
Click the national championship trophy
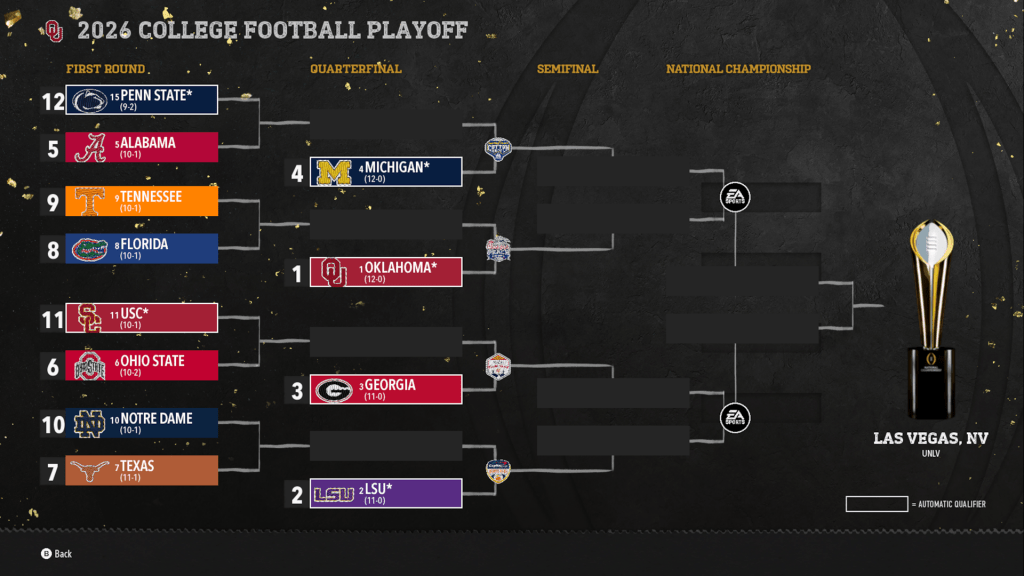930,320
